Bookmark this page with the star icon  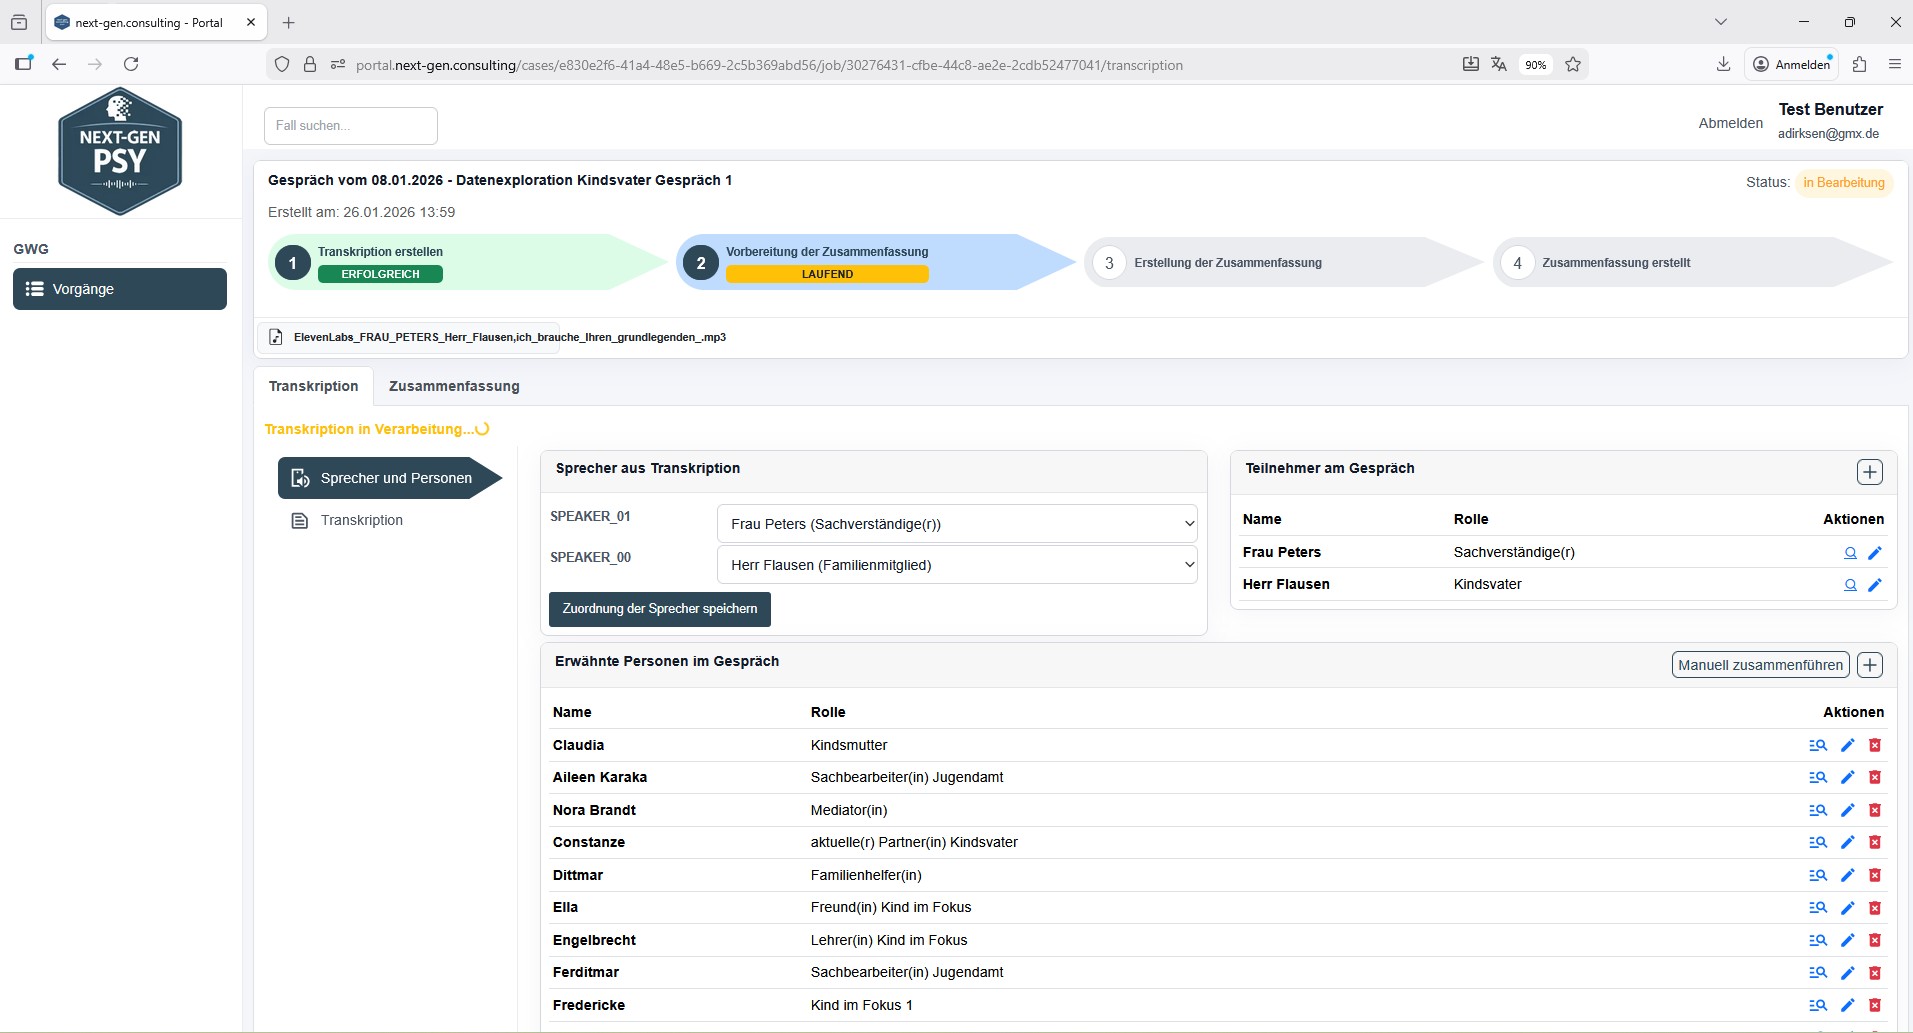point(1573,65)
